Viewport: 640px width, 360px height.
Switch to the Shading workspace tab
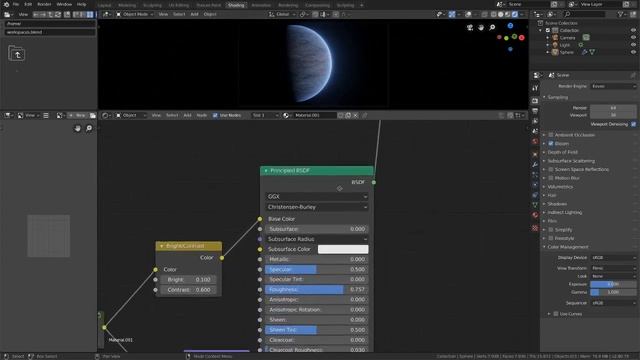pyautogui.click(x=236, y=5)
